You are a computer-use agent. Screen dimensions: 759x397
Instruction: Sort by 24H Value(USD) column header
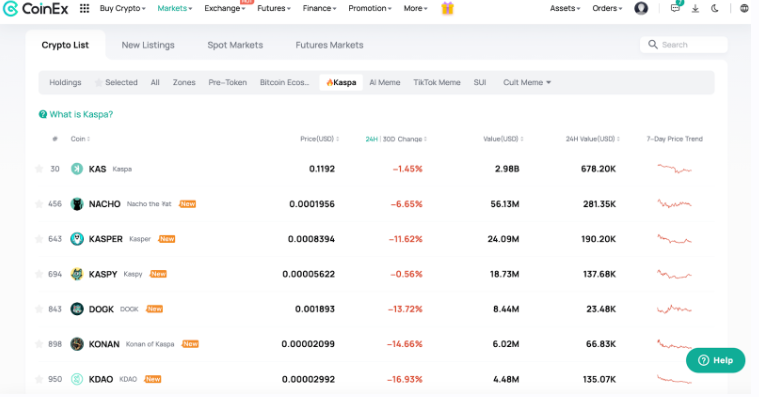pos(593,139)
